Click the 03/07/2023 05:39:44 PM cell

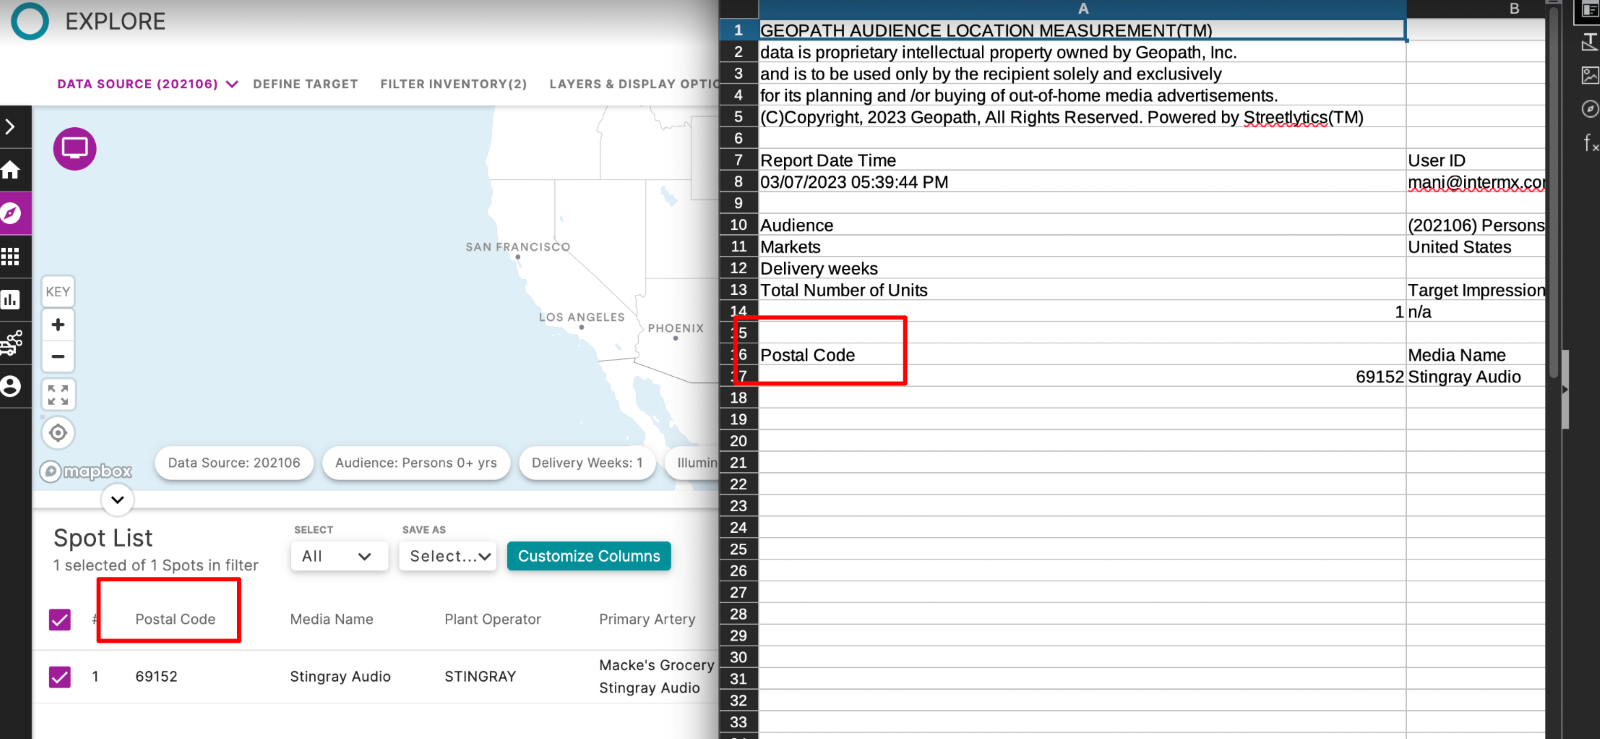[x=1082, y=182]
